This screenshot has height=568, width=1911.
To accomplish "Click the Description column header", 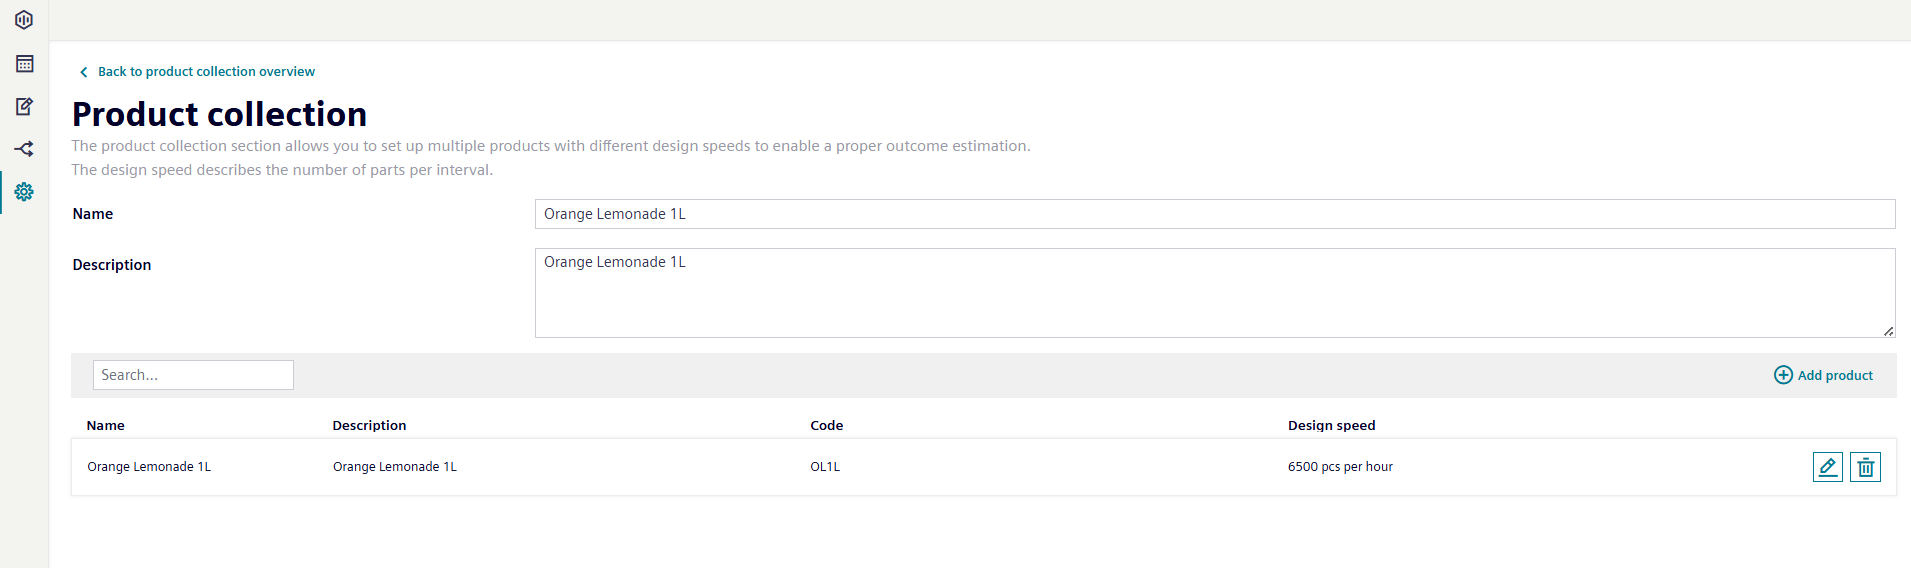I will click(x=369, y=426).
